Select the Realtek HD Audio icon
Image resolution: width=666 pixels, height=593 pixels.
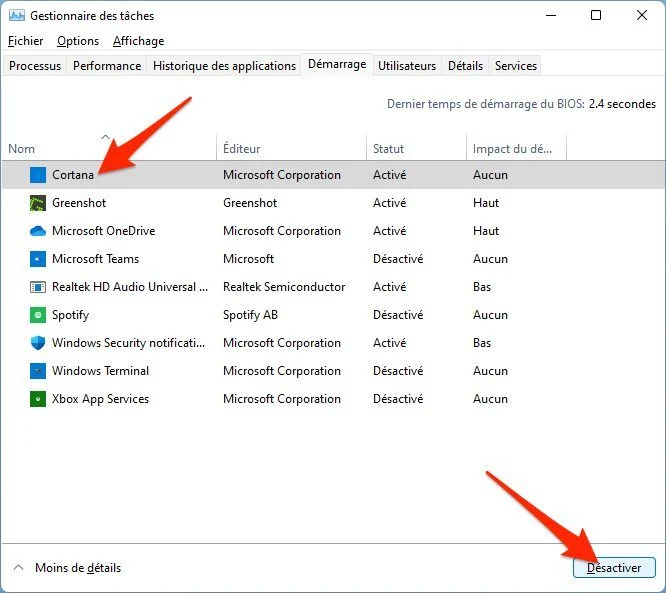click(38, 287)
